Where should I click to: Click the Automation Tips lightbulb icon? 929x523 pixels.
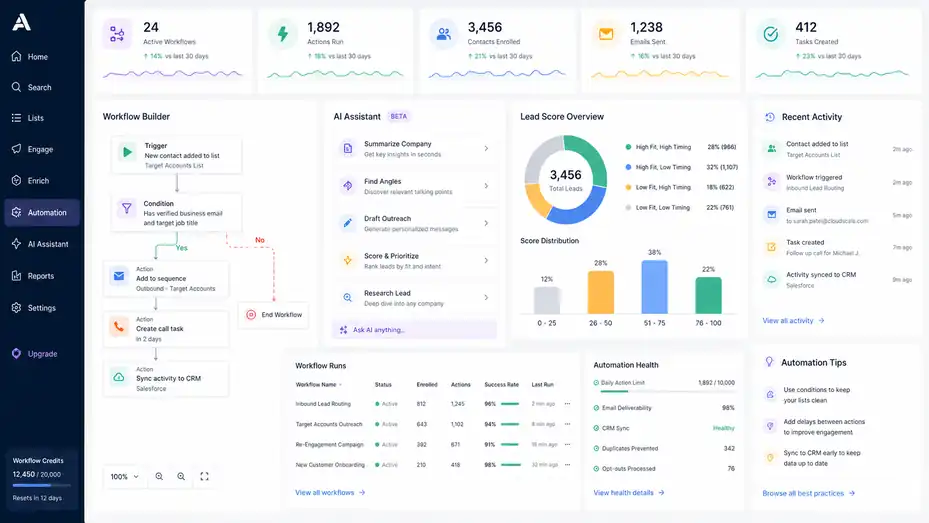point(769,362)
